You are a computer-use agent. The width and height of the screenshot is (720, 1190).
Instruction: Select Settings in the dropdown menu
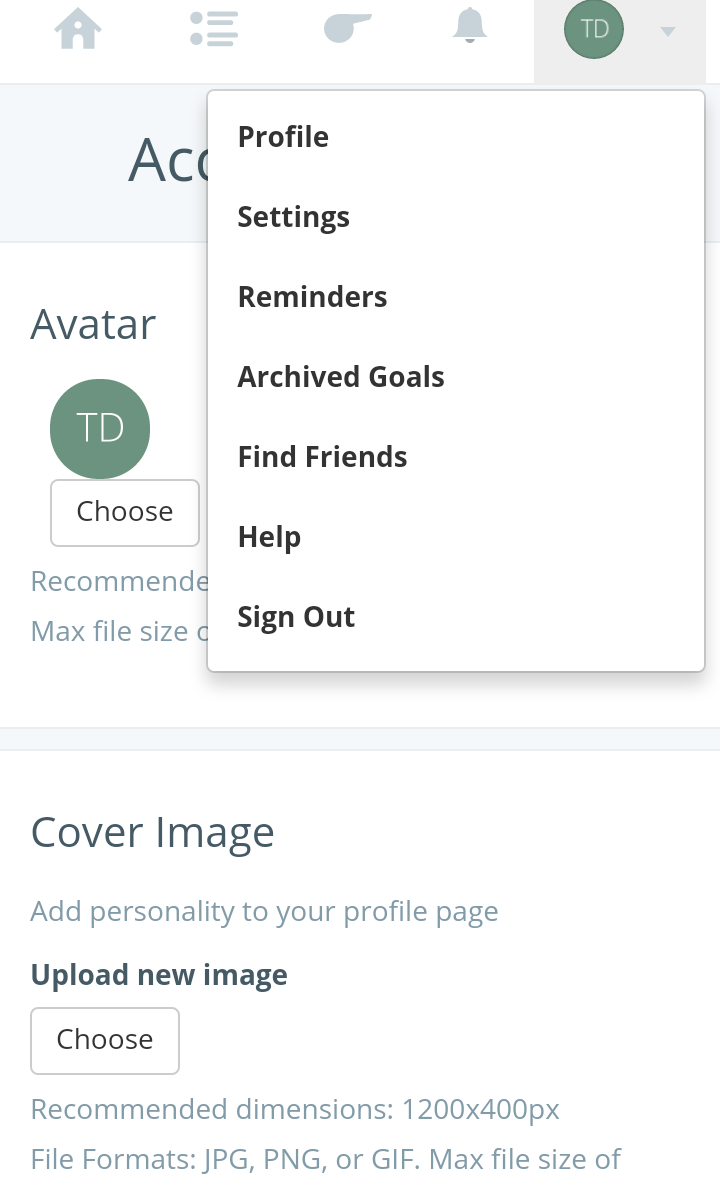[293, 217]
